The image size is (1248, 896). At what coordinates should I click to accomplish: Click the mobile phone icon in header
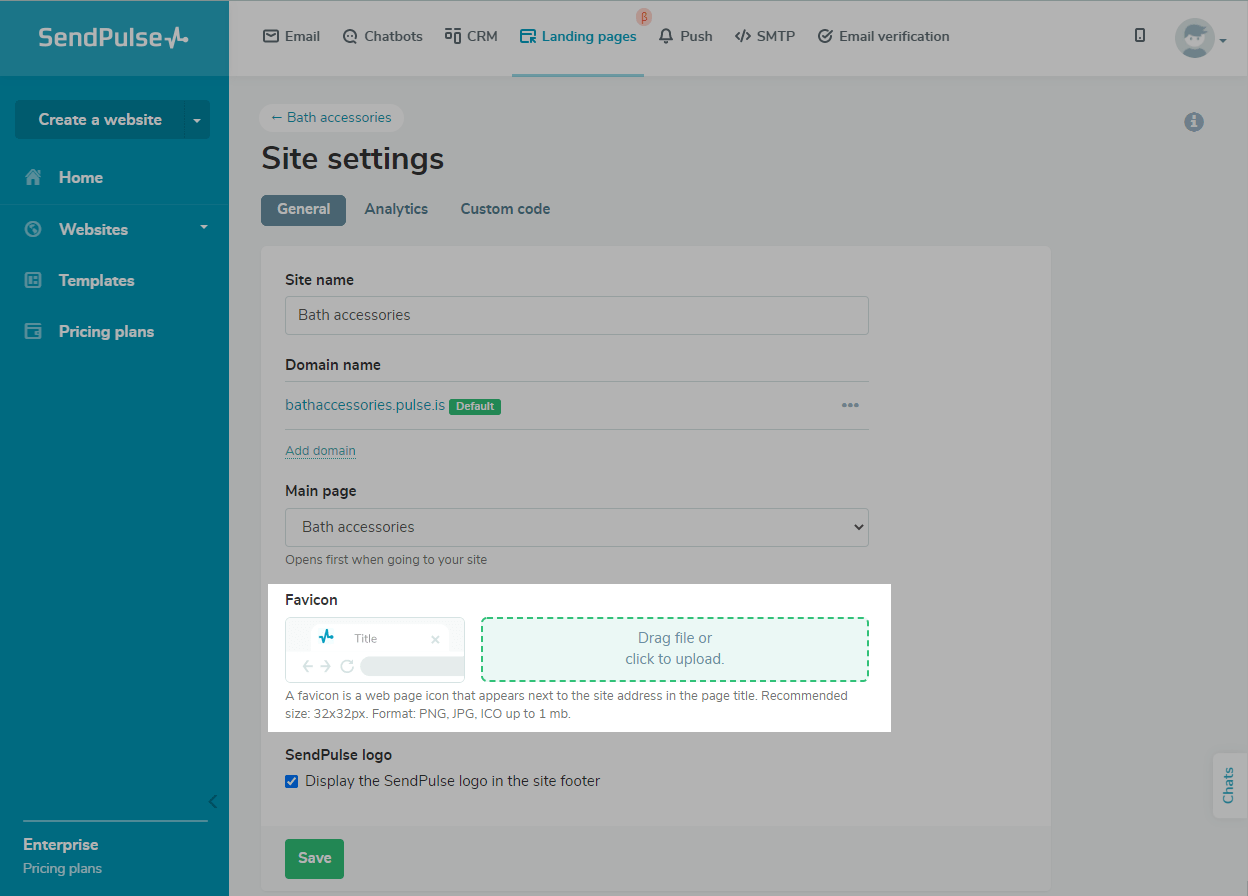pos(1140,35)
